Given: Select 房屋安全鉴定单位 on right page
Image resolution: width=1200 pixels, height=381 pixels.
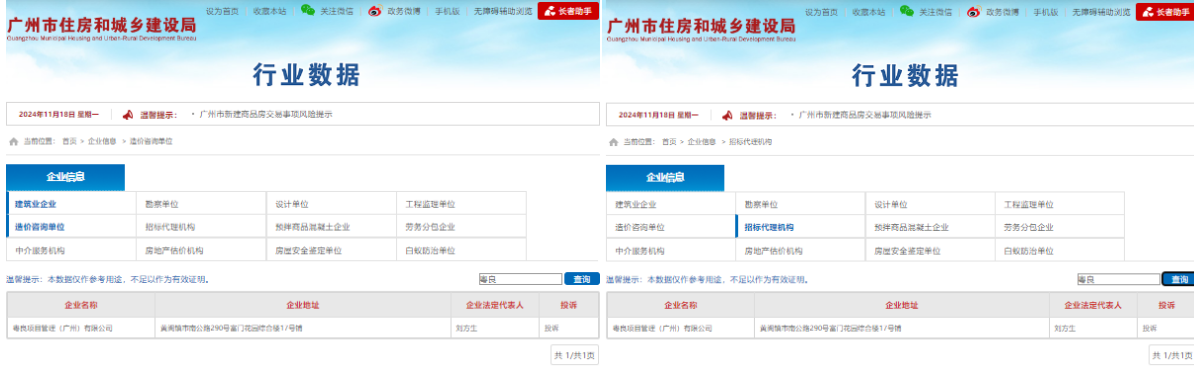Looking at the screenshot, I should point(931,250).
